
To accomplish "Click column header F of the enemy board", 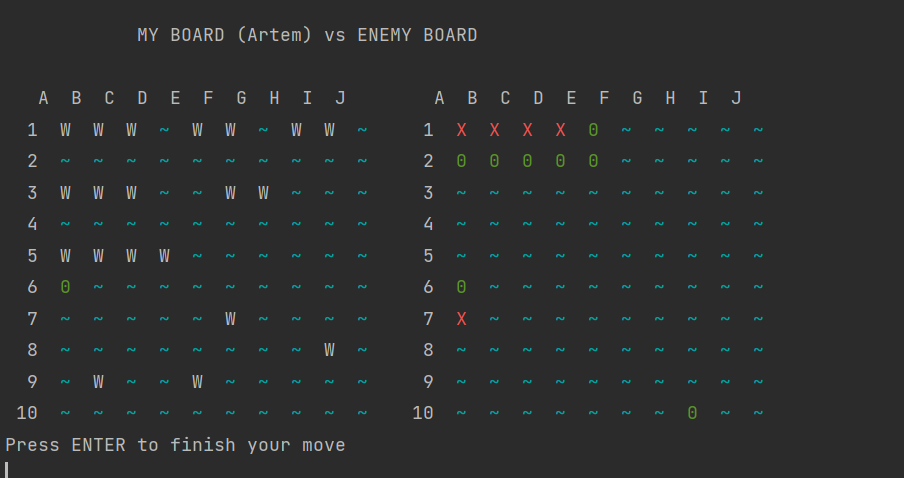I will pyautogui.click(x=604, y=98).
